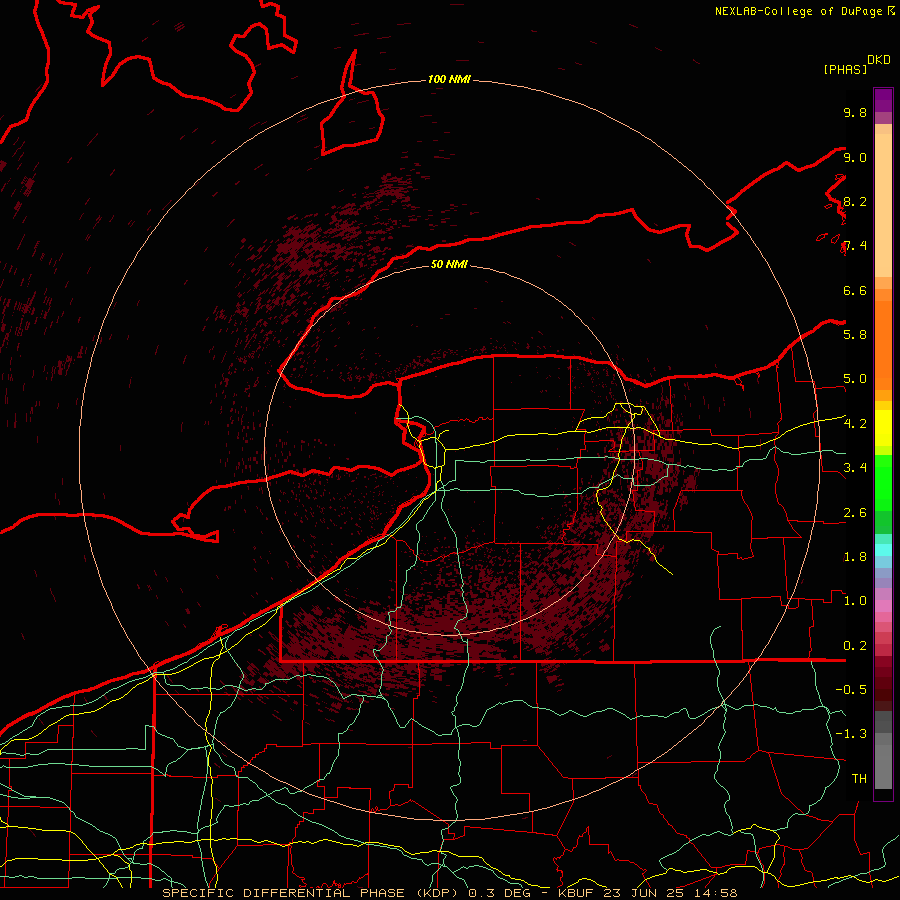This screenshot has width=900, height=900.
Task: Click the 9.8 scale value
Action: (855, 112)
